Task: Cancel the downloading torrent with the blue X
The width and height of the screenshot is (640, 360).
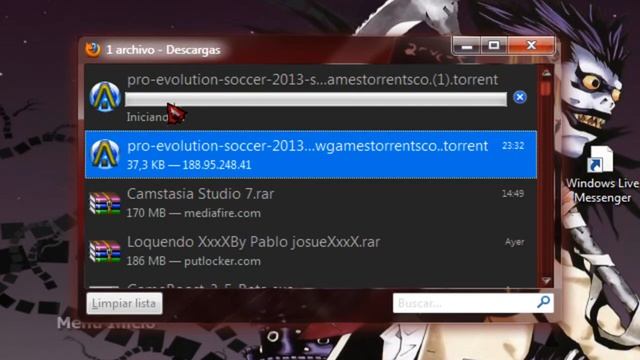Action: [520, 97]
